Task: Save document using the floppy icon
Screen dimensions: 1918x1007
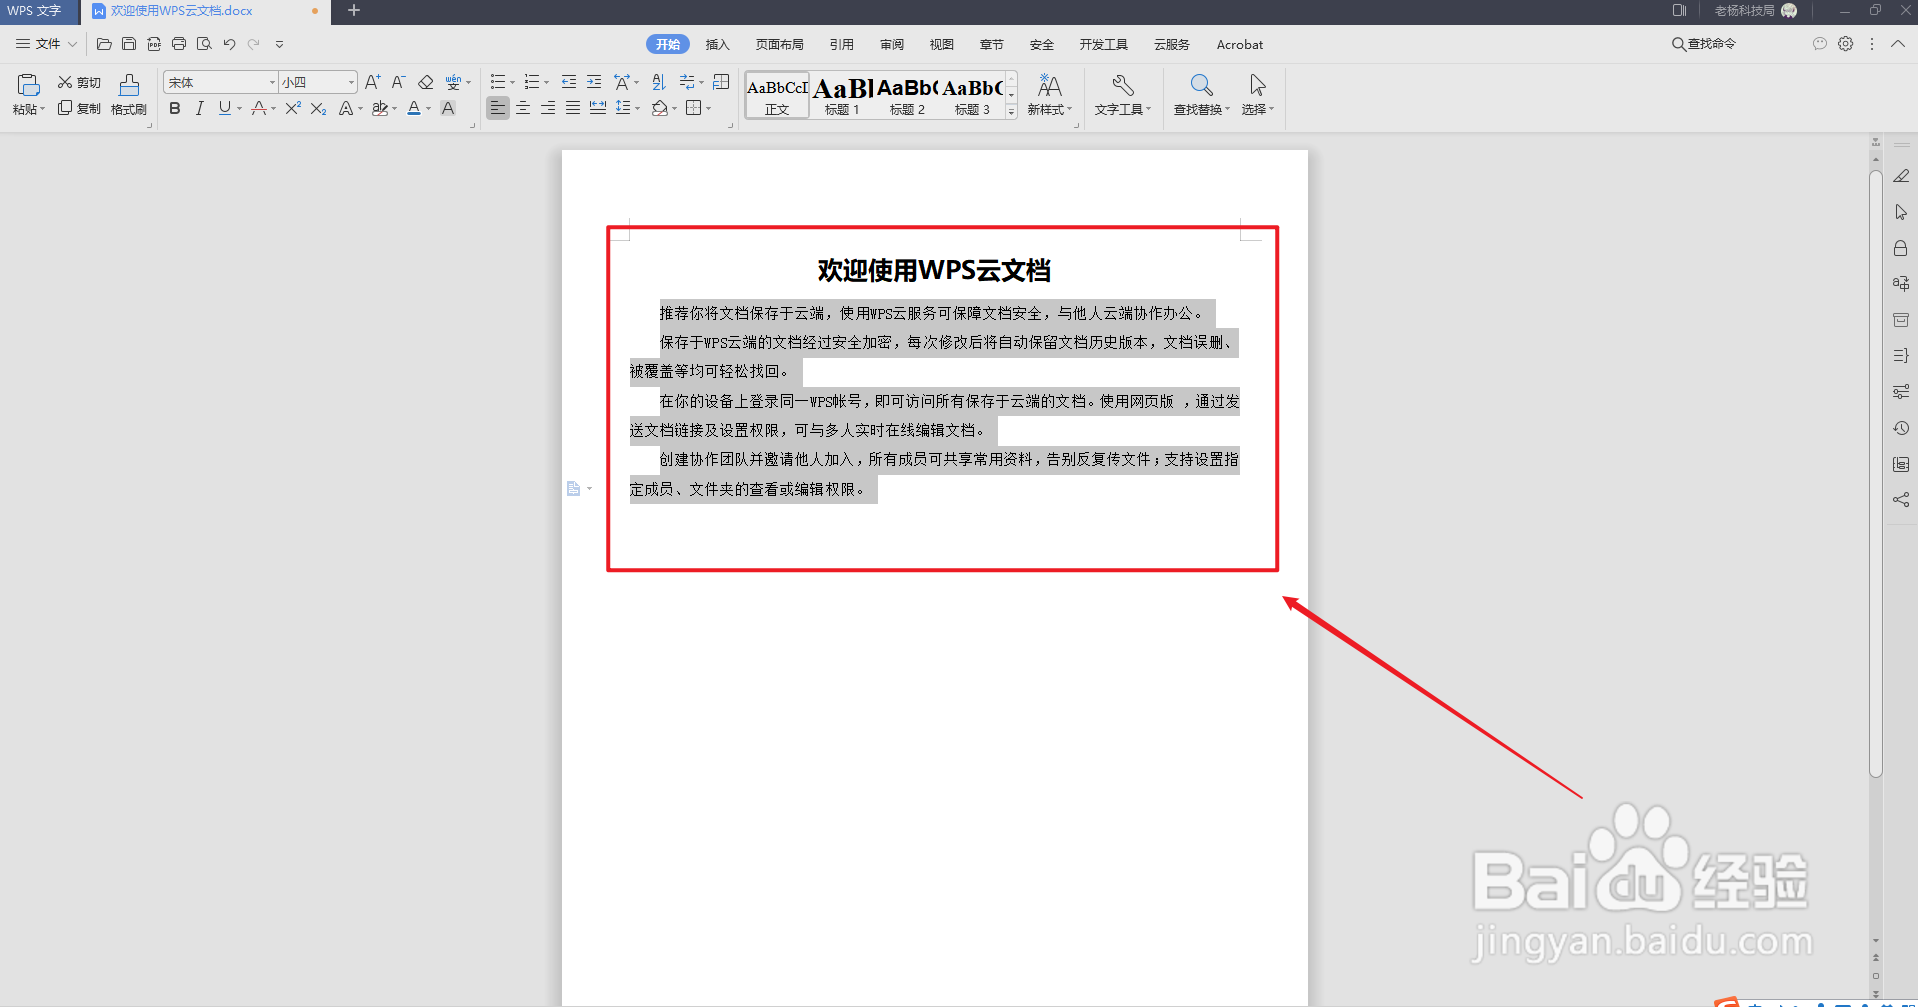Action: 129,44
